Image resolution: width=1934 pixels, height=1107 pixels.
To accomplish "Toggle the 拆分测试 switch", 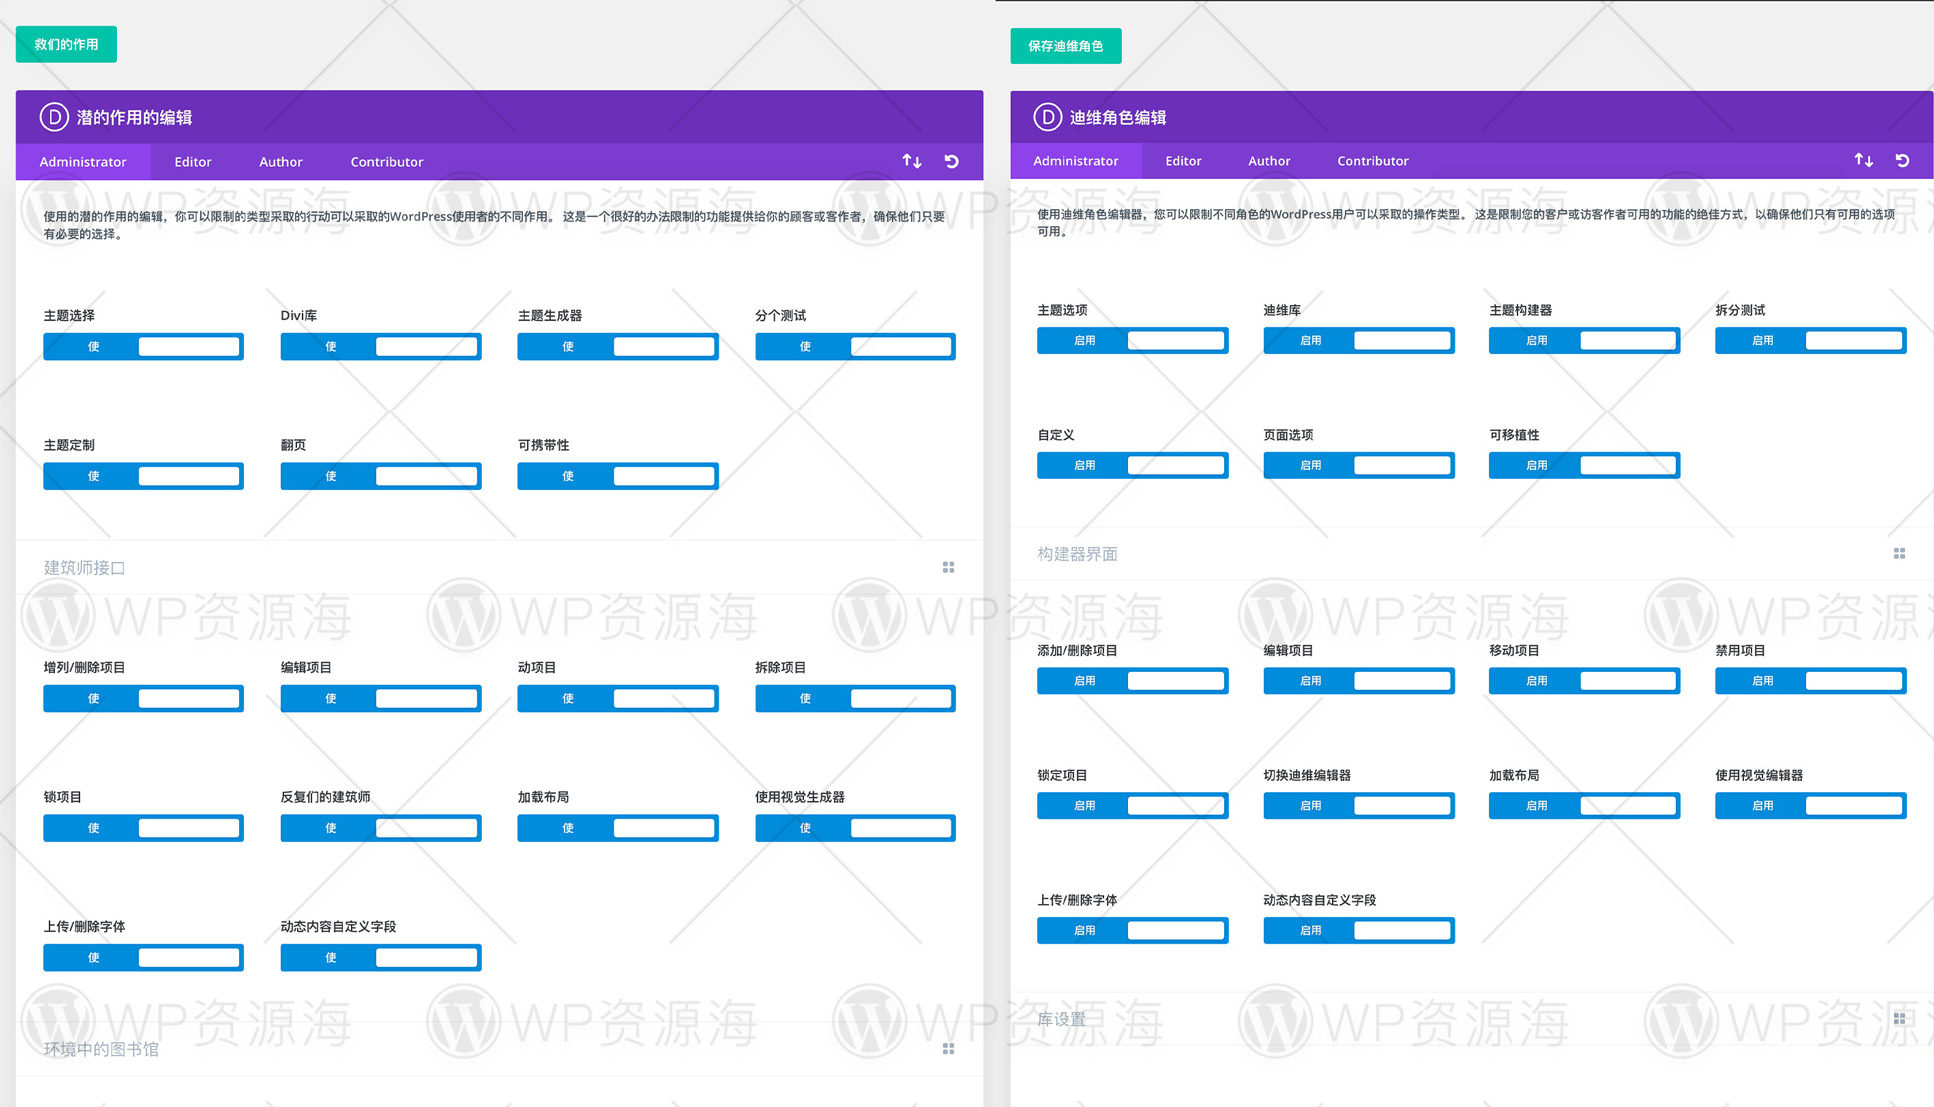I will coord(1810,340).
